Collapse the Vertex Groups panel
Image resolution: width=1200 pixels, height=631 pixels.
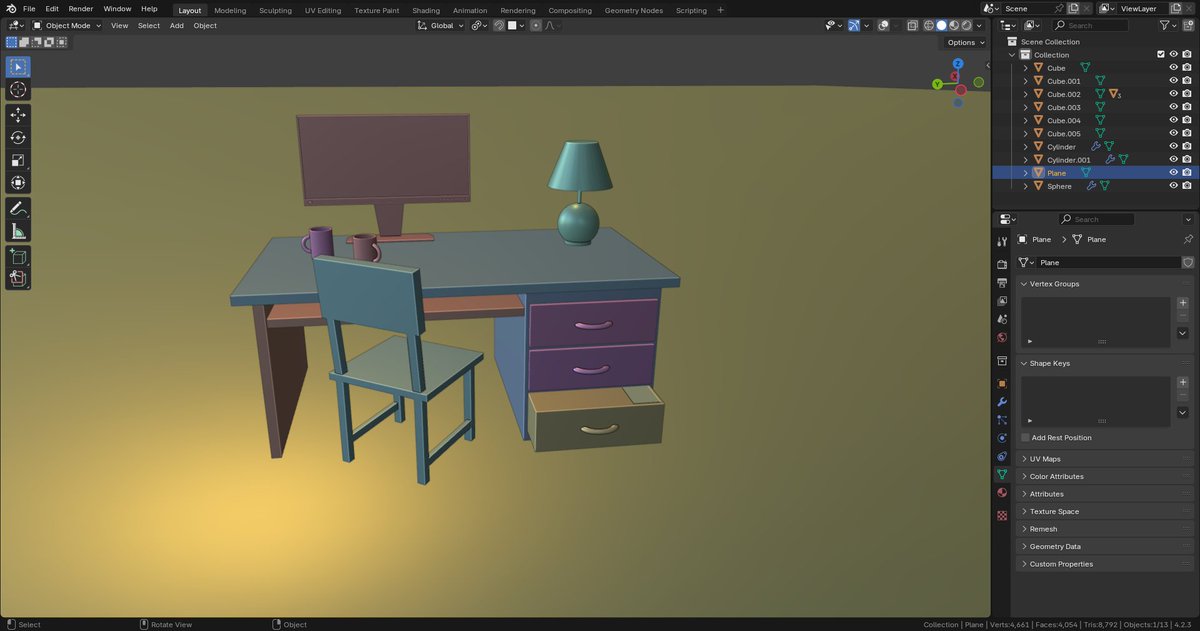(1105, 284)
